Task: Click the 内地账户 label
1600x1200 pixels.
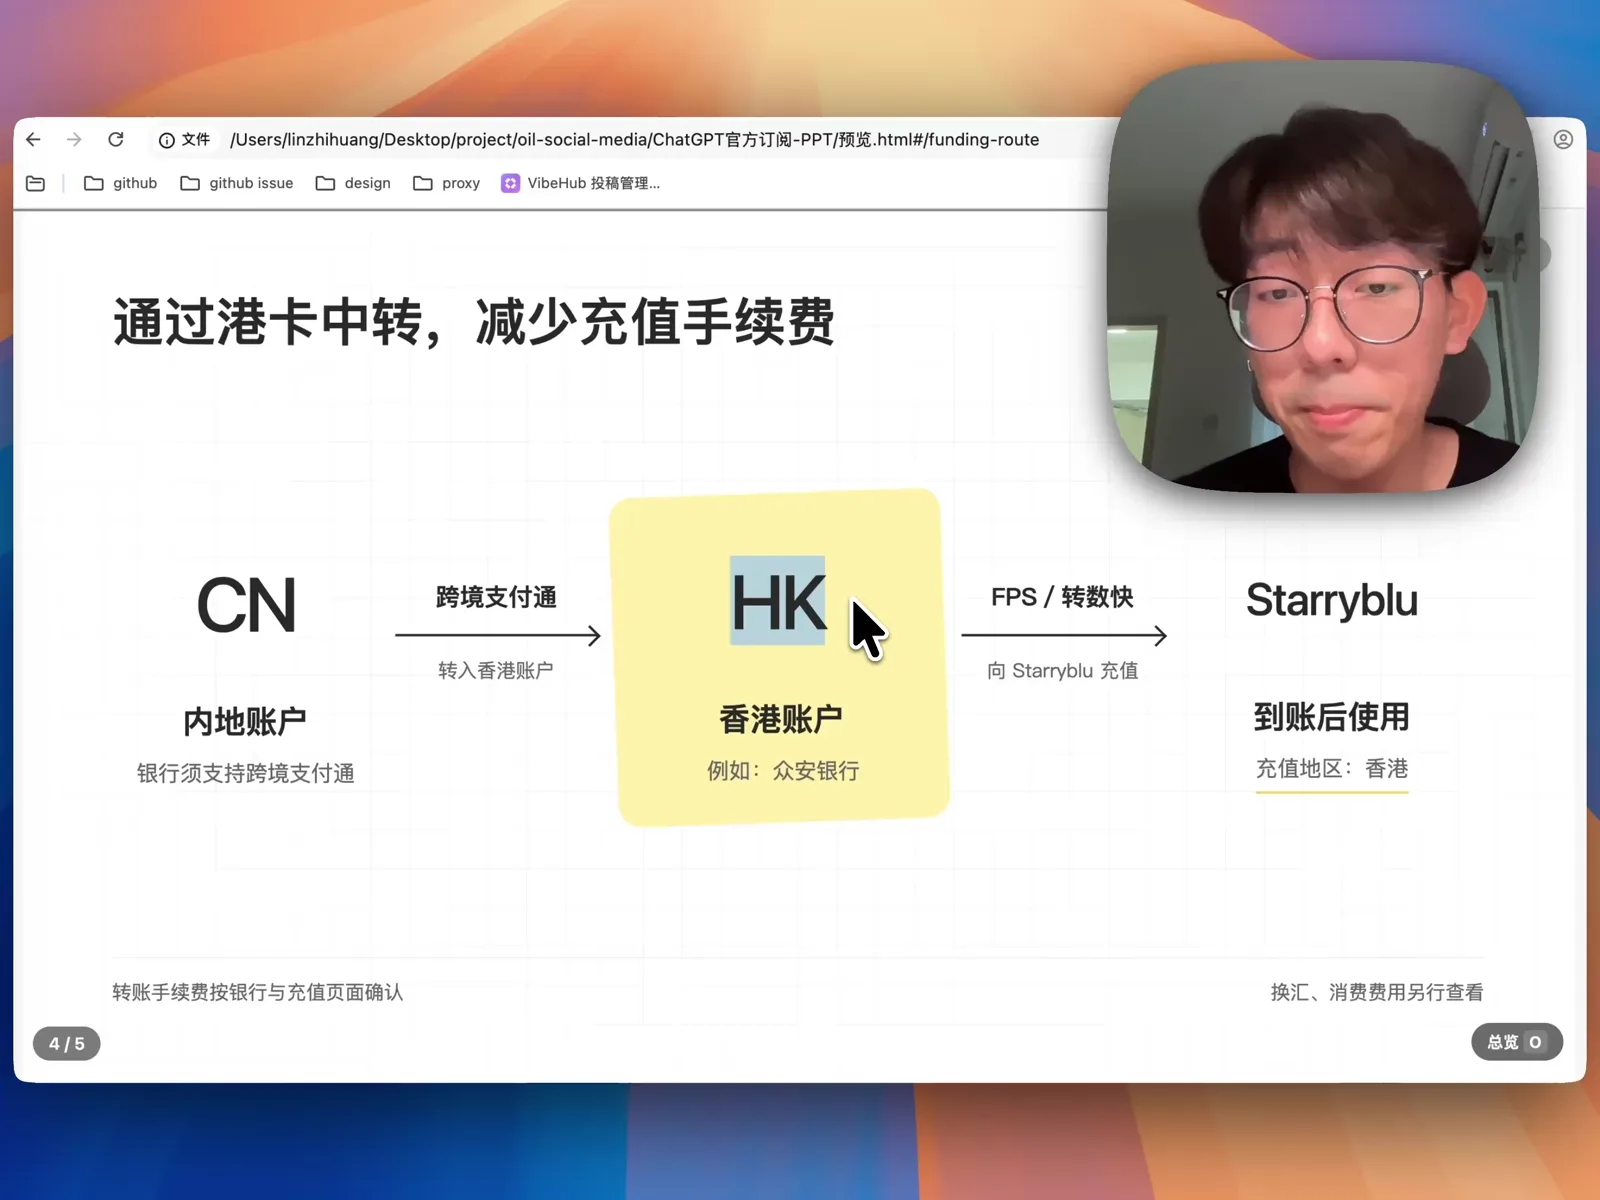Action: 245,721
